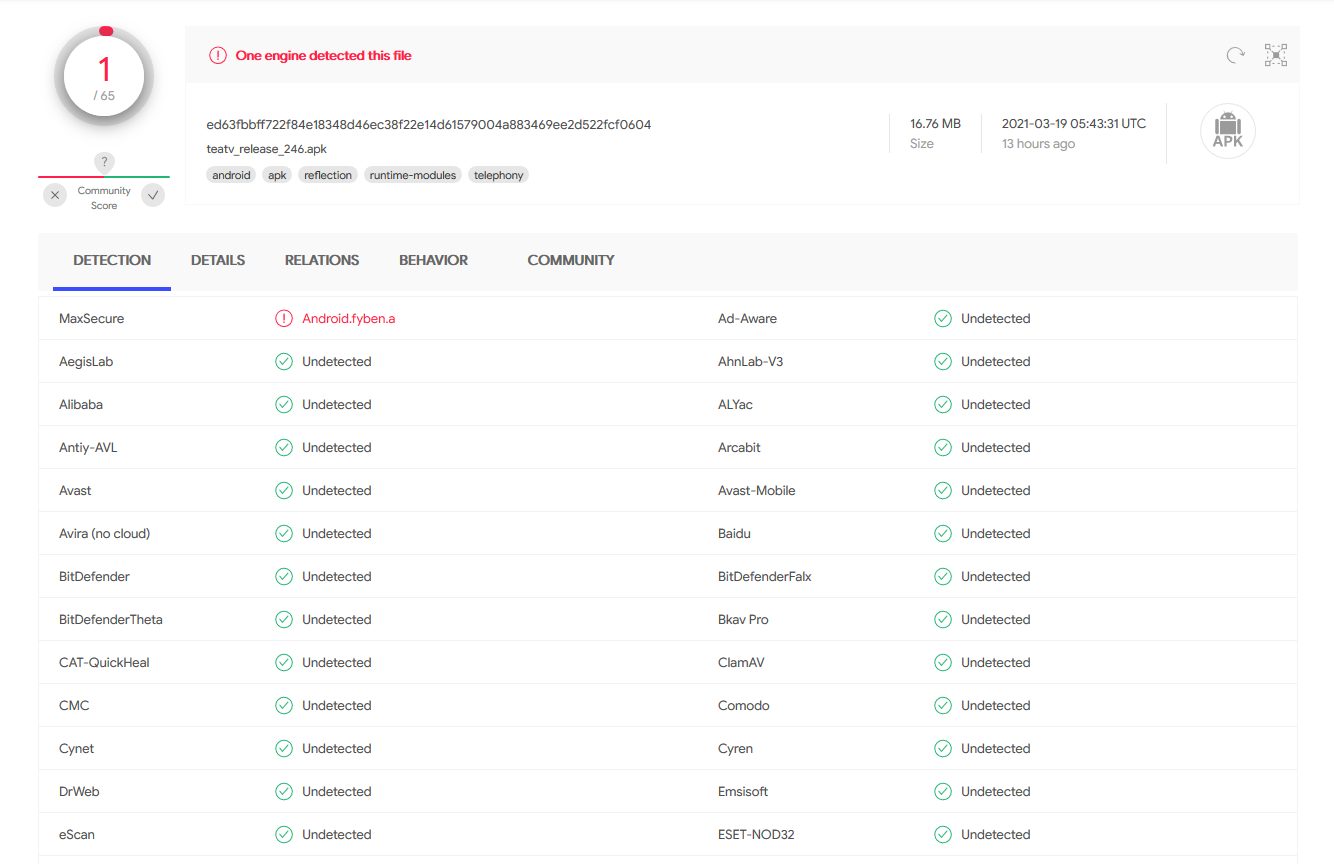Viewport: 1334px width, 864px height.
Task: Click the BitDefenderFalx engine name
Action: 765,577
